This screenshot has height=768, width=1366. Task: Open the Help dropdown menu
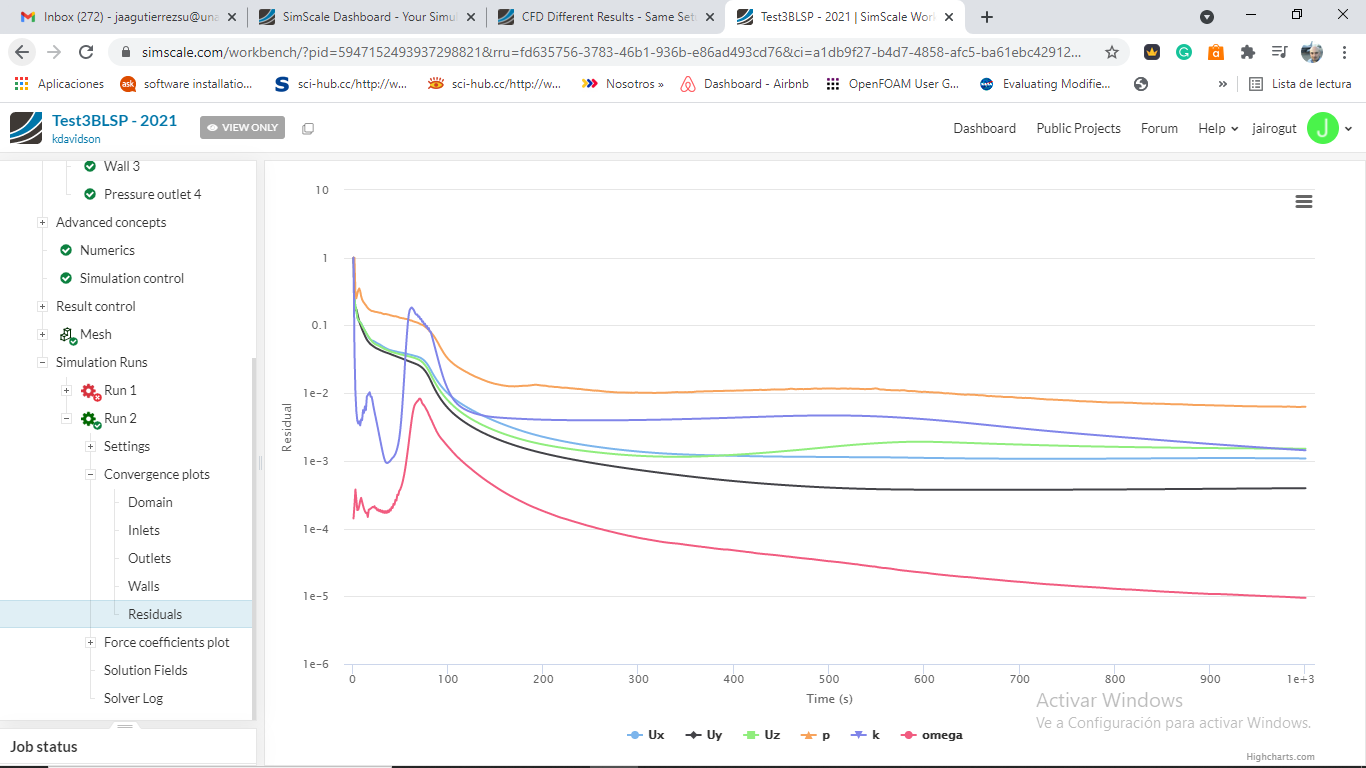tap(1218, 128)
